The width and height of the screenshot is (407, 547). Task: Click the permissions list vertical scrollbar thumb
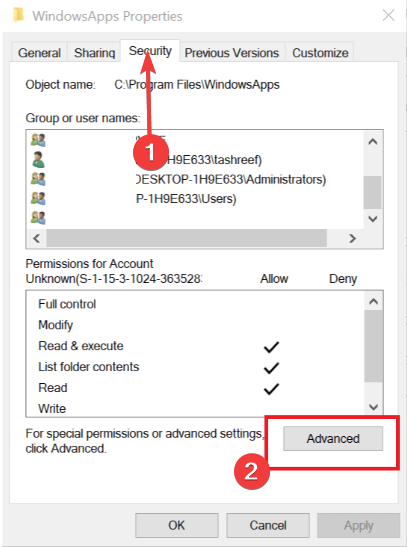373,346
